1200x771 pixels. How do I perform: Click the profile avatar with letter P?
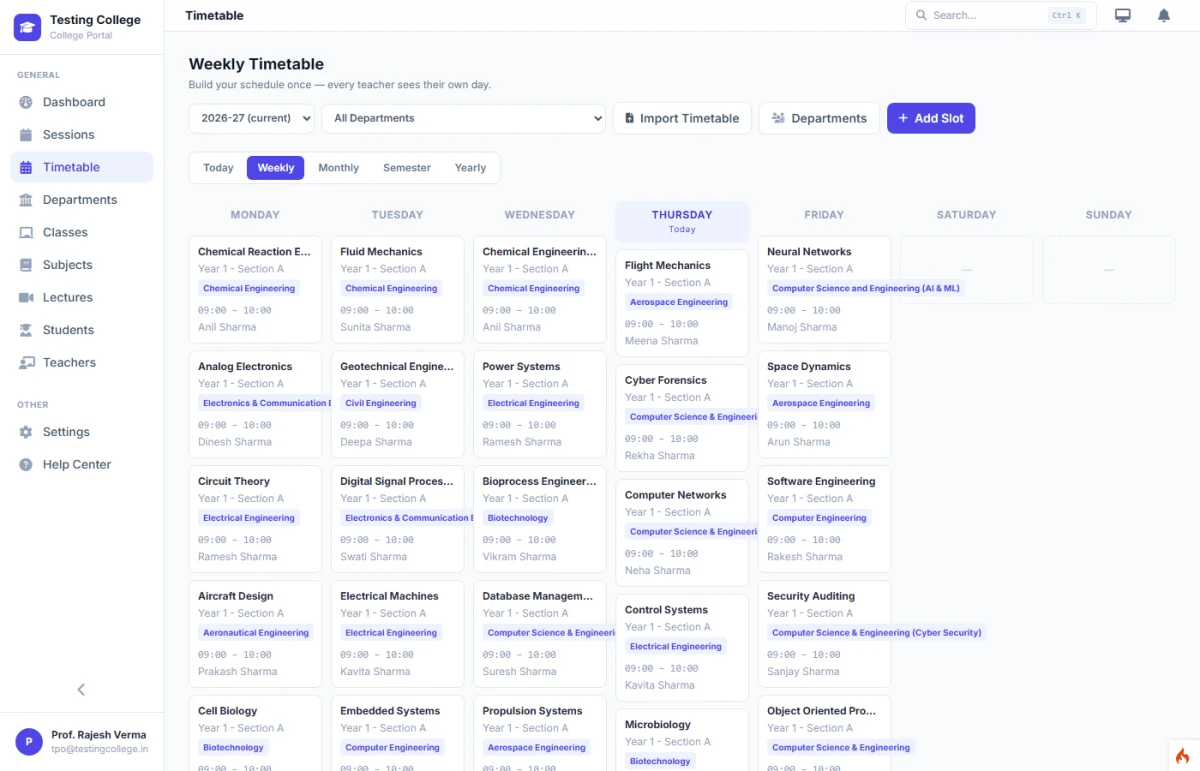click(x=29, y=741)
